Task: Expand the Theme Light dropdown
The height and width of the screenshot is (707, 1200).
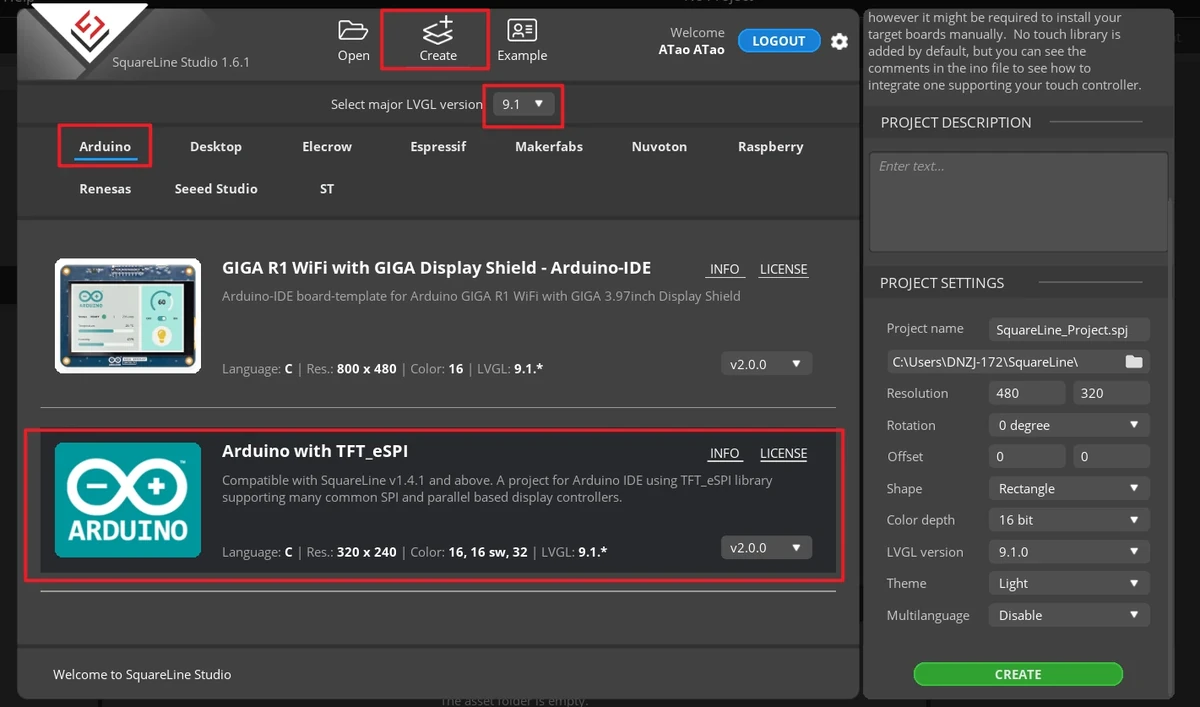Action: point(1068,583)
